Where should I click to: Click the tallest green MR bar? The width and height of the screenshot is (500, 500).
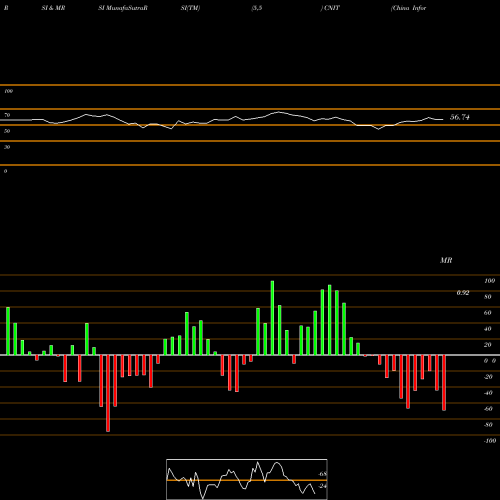pyautogui.click(x=272, y=318)
